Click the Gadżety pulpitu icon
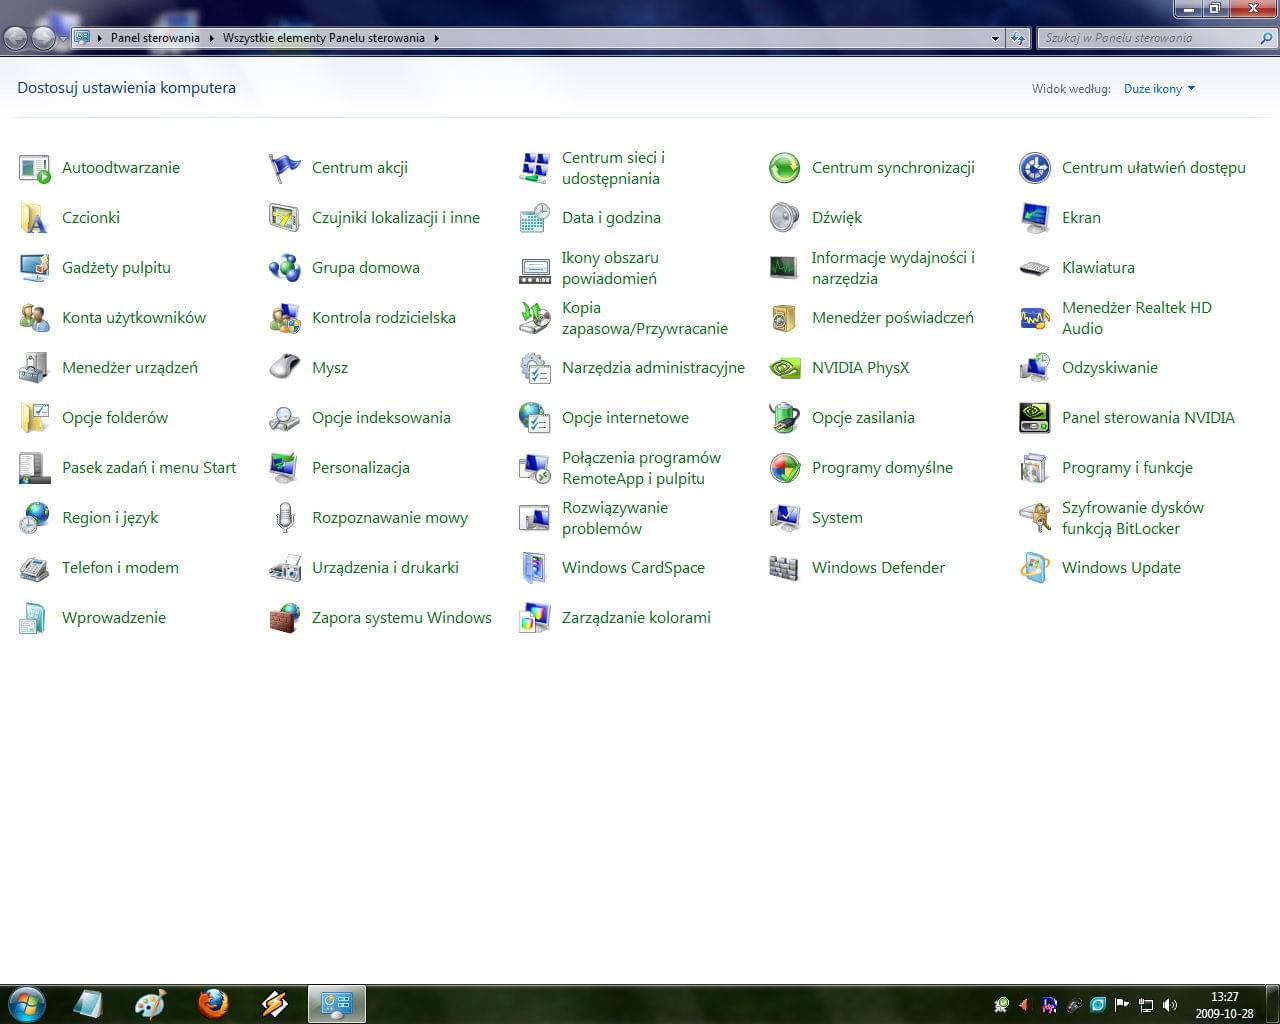The width and height of the screenshot is (1280, 1024). (34, 268)
